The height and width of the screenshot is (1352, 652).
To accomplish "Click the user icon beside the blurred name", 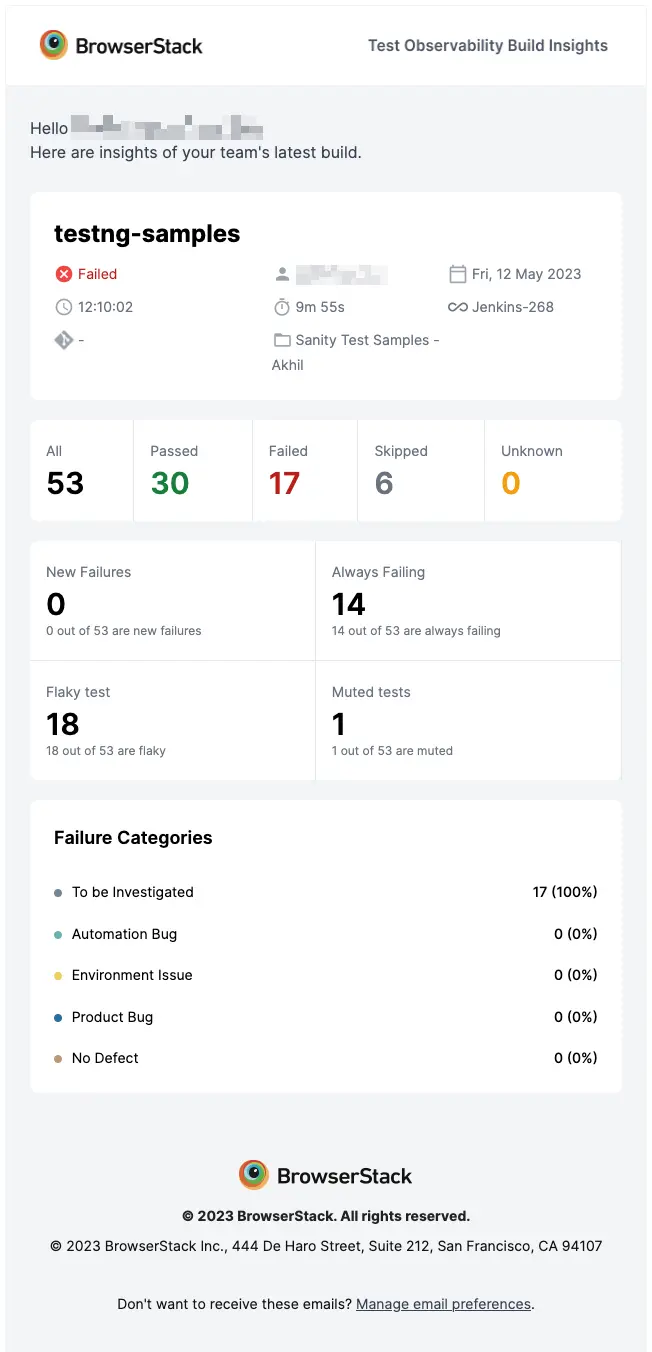I will [x=282, y=274].
